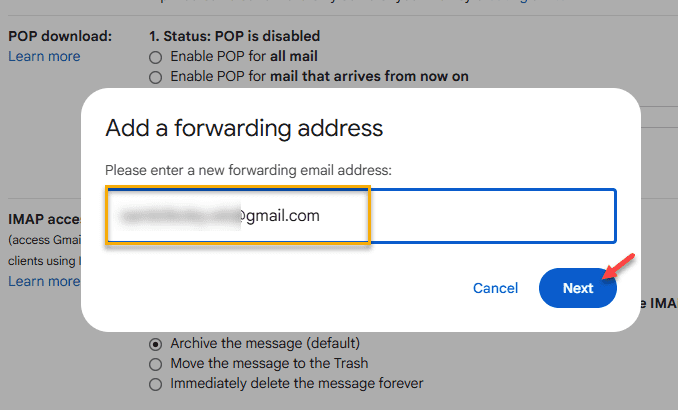Click the 'all mail' bold text label
678x410 pixels.
coord(294,56)
